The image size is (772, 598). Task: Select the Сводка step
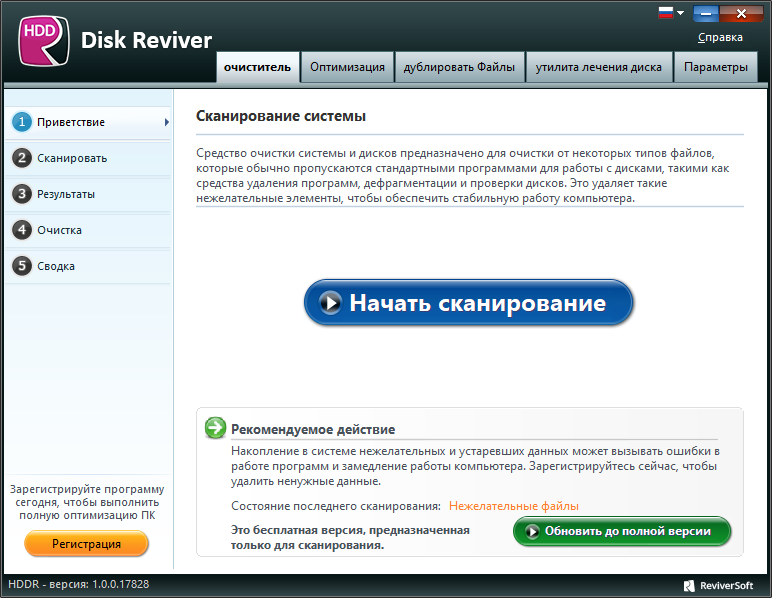(x=88, y=266)
